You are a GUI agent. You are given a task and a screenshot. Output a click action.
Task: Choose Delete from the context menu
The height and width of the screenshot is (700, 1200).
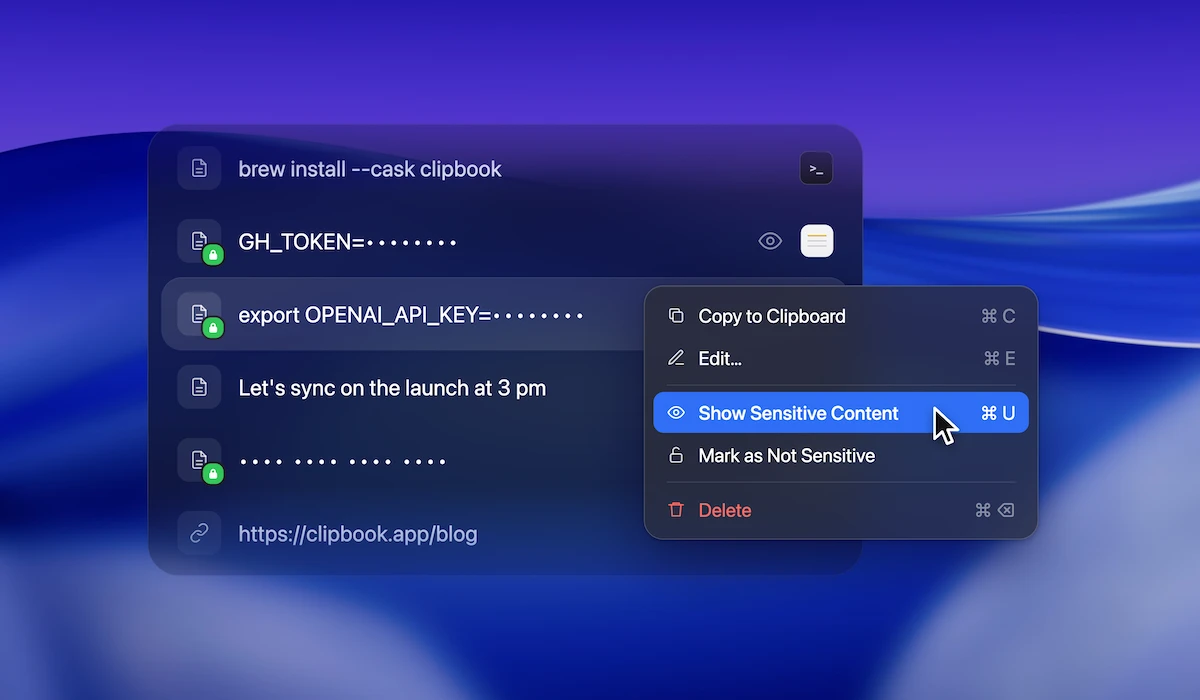[x=841, y=510]
